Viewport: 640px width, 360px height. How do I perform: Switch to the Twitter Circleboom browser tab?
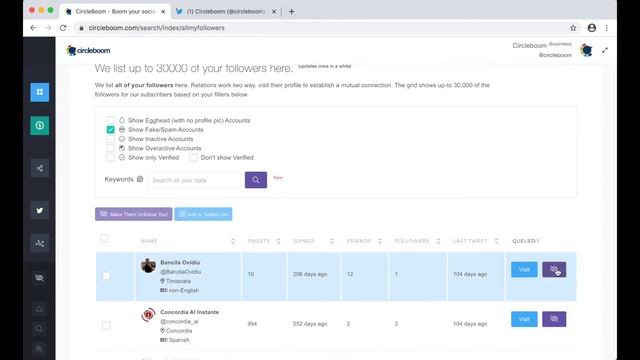point(226,12)
